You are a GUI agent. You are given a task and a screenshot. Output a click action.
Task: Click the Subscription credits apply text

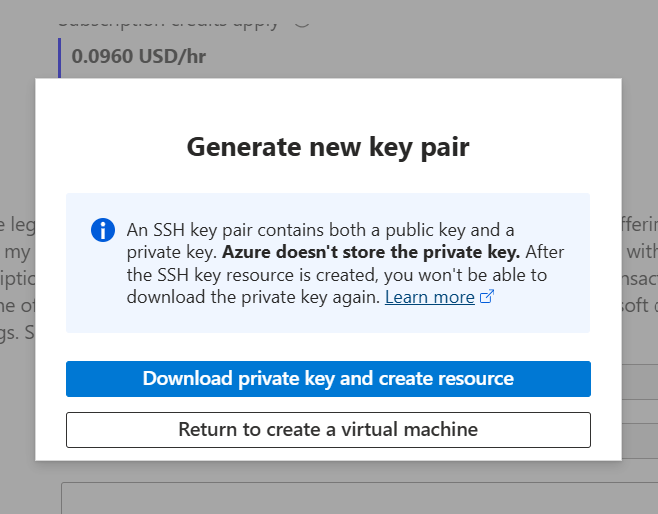pos(168,20)
